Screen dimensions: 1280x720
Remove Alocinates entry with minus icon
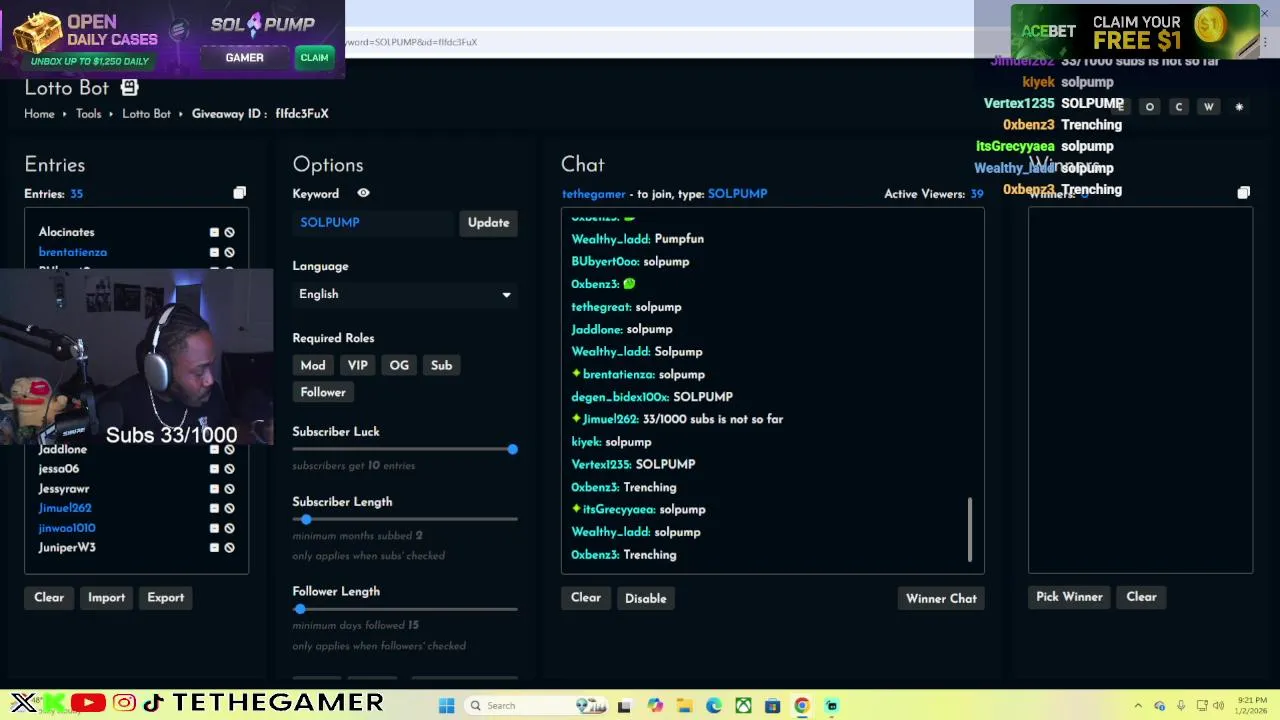coord(214,232)
